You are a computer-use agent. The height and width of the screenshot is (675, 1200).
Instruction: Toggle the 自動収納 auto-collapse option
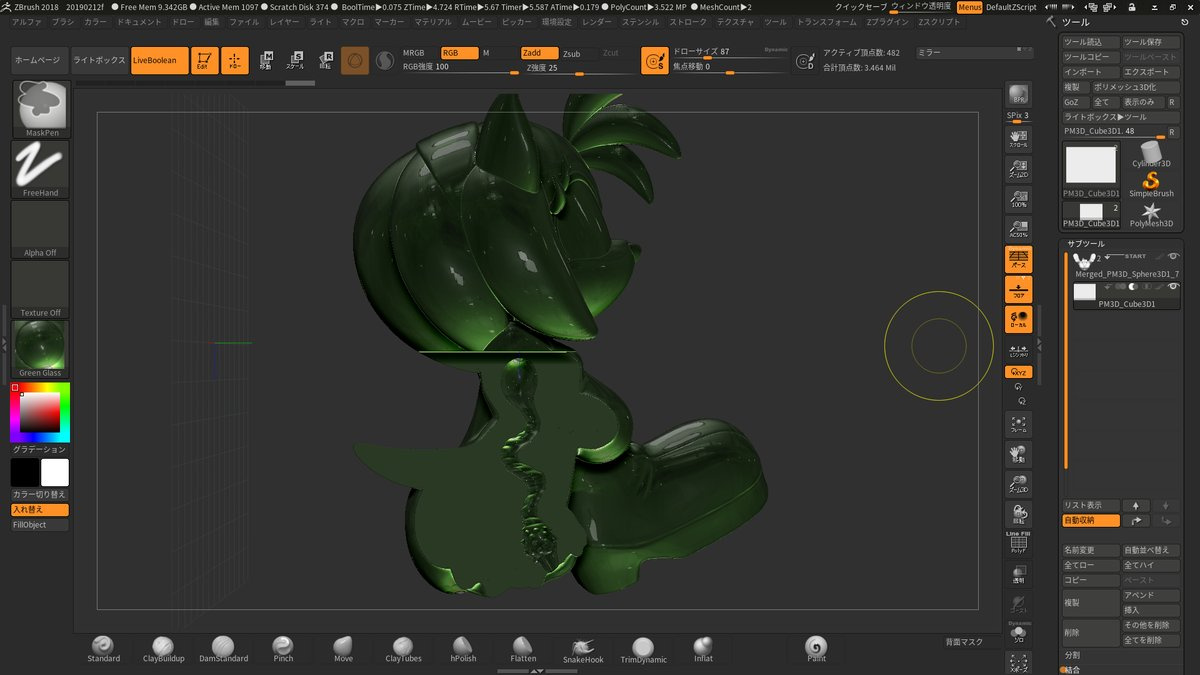pyautogui.click(x=1090, y=521)
